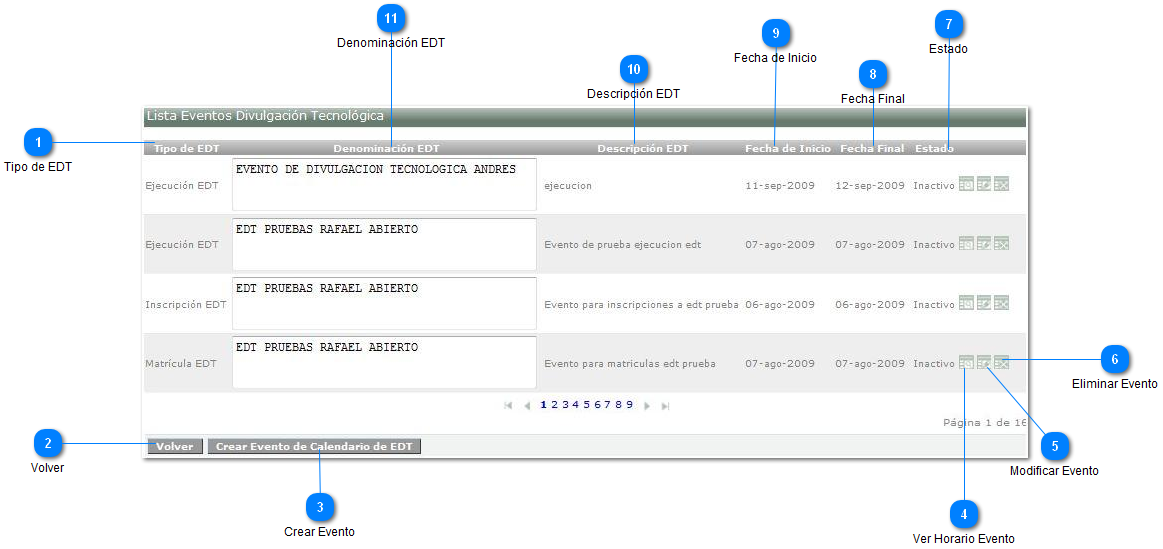Click the 'Tipo de EDT' column header

(186, 148)
